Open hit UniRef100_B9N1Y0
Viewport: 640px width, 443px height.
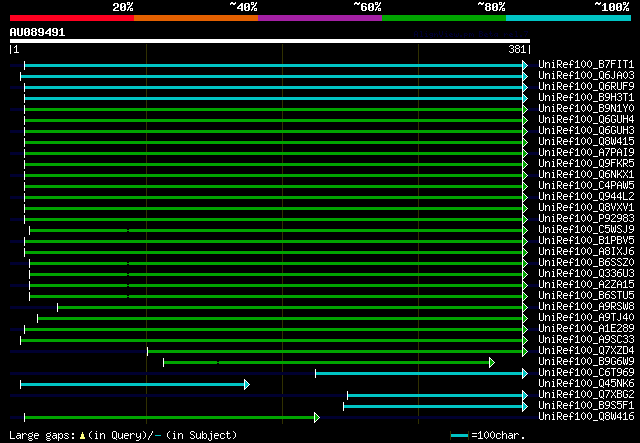click(x=586, y=109)
